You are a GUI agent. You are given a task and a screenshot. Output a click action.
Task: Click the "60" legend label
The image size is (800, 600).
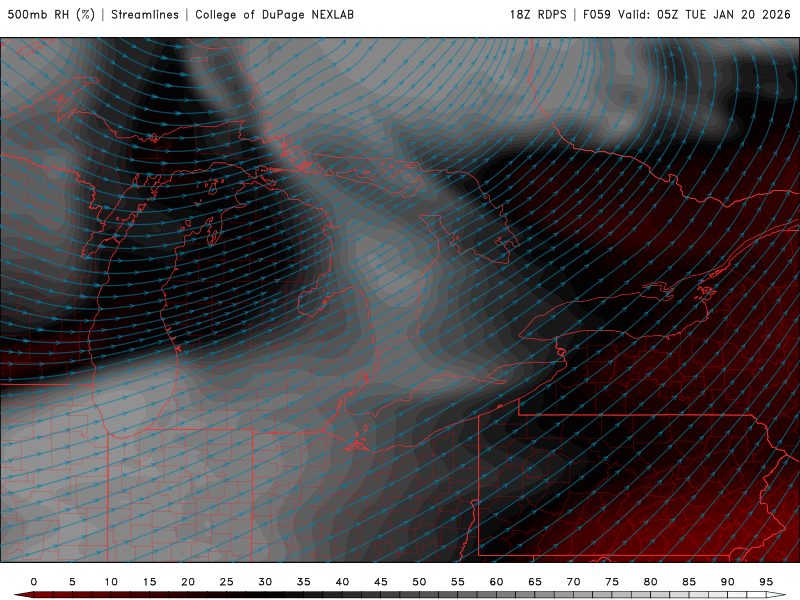(x=496, y=582)
